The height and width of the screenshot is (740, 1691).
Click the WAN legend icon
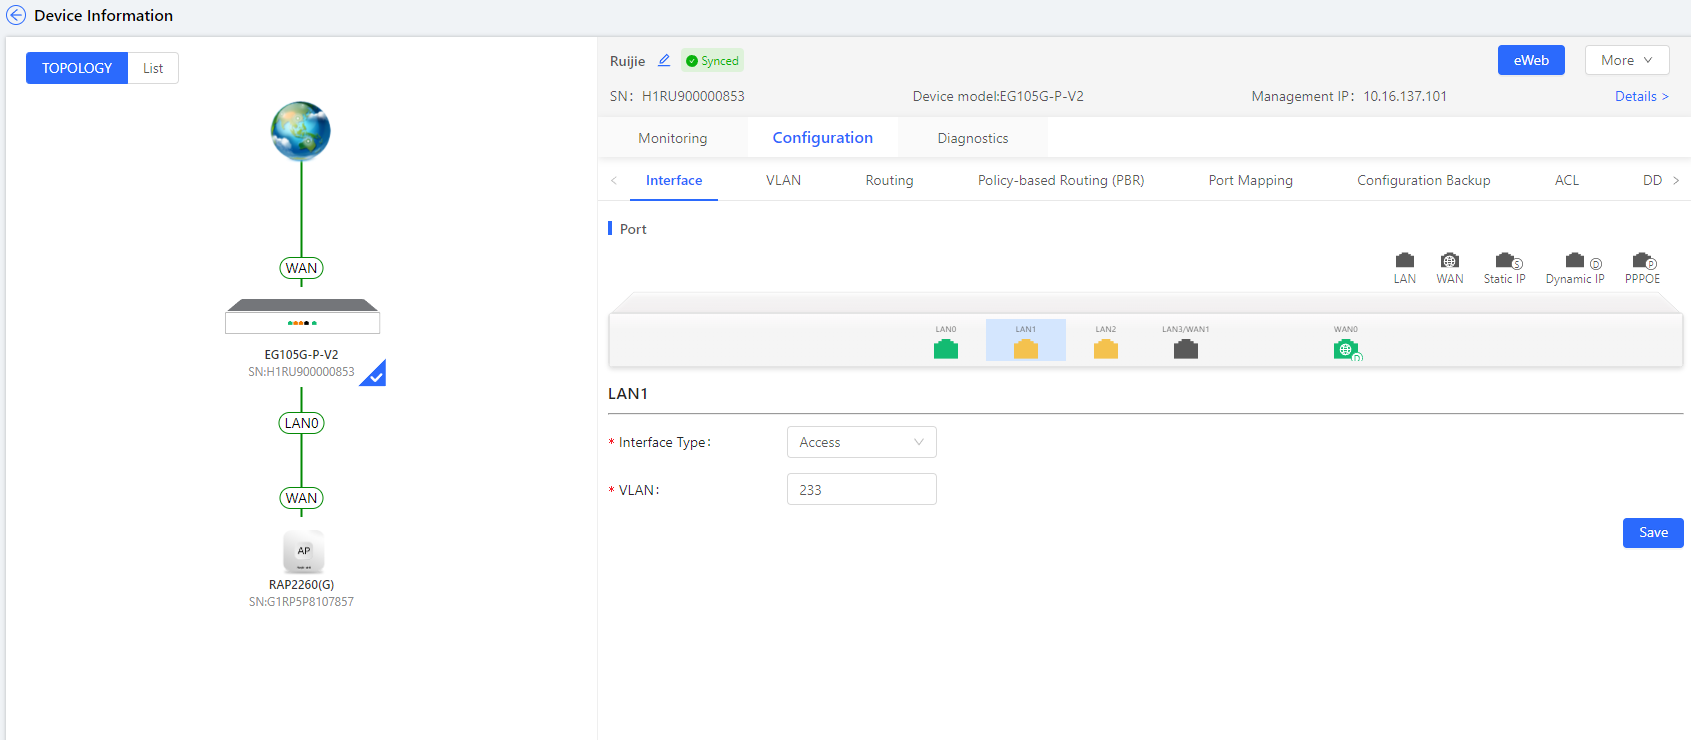[x=1450, y=260]
